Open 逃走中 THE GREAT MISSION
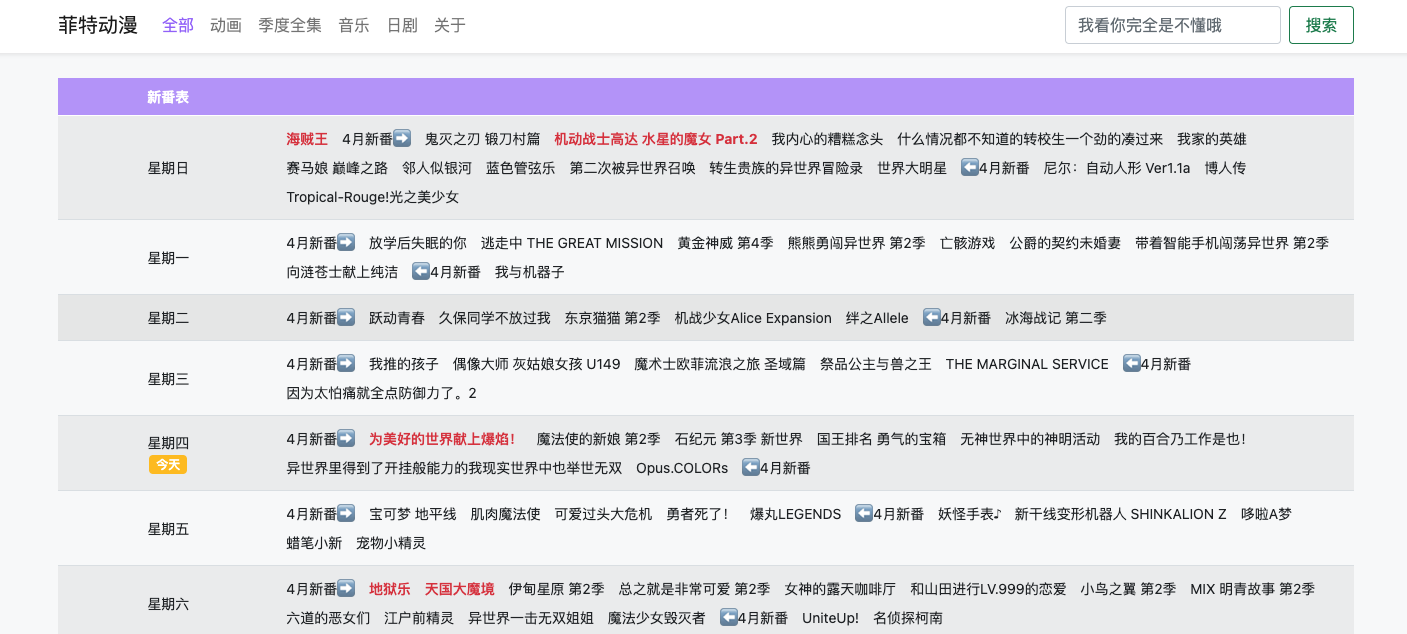Screen dimensions: 1407x634 pos(572,243)
